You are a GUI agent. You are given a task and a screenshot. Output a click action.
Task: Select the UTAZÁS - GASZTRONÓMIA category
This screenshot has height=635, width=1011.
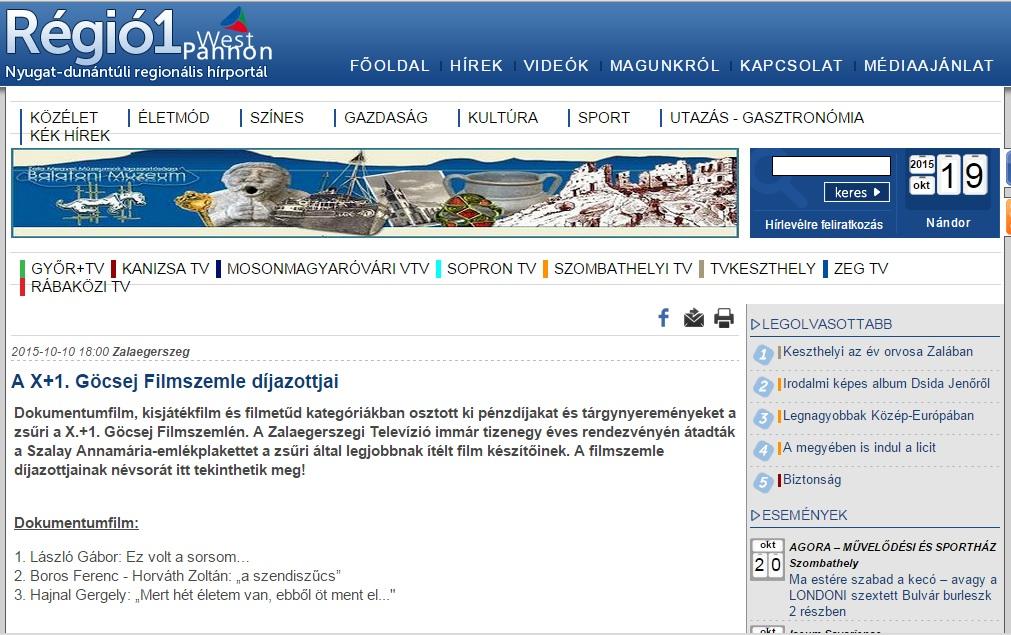(767, 118)
